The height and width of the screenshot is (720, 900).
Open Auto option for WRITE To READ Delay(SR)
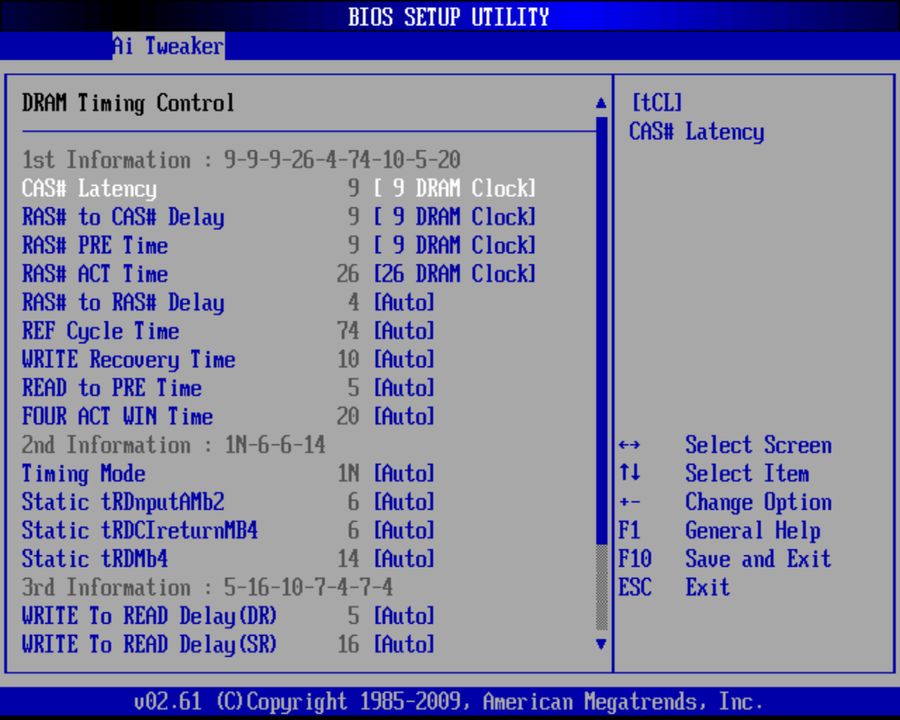[x=404, y=644]
